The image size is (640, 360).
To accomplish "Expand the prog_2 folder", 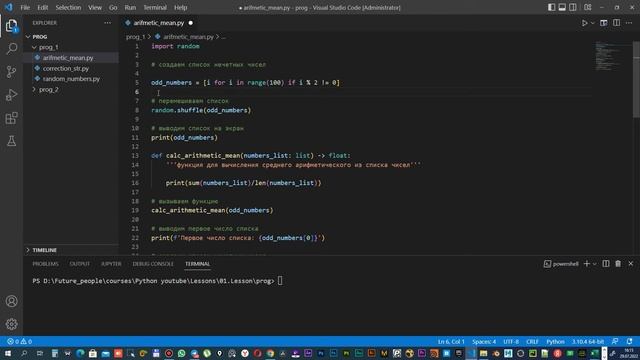I will tap(48, 89).
